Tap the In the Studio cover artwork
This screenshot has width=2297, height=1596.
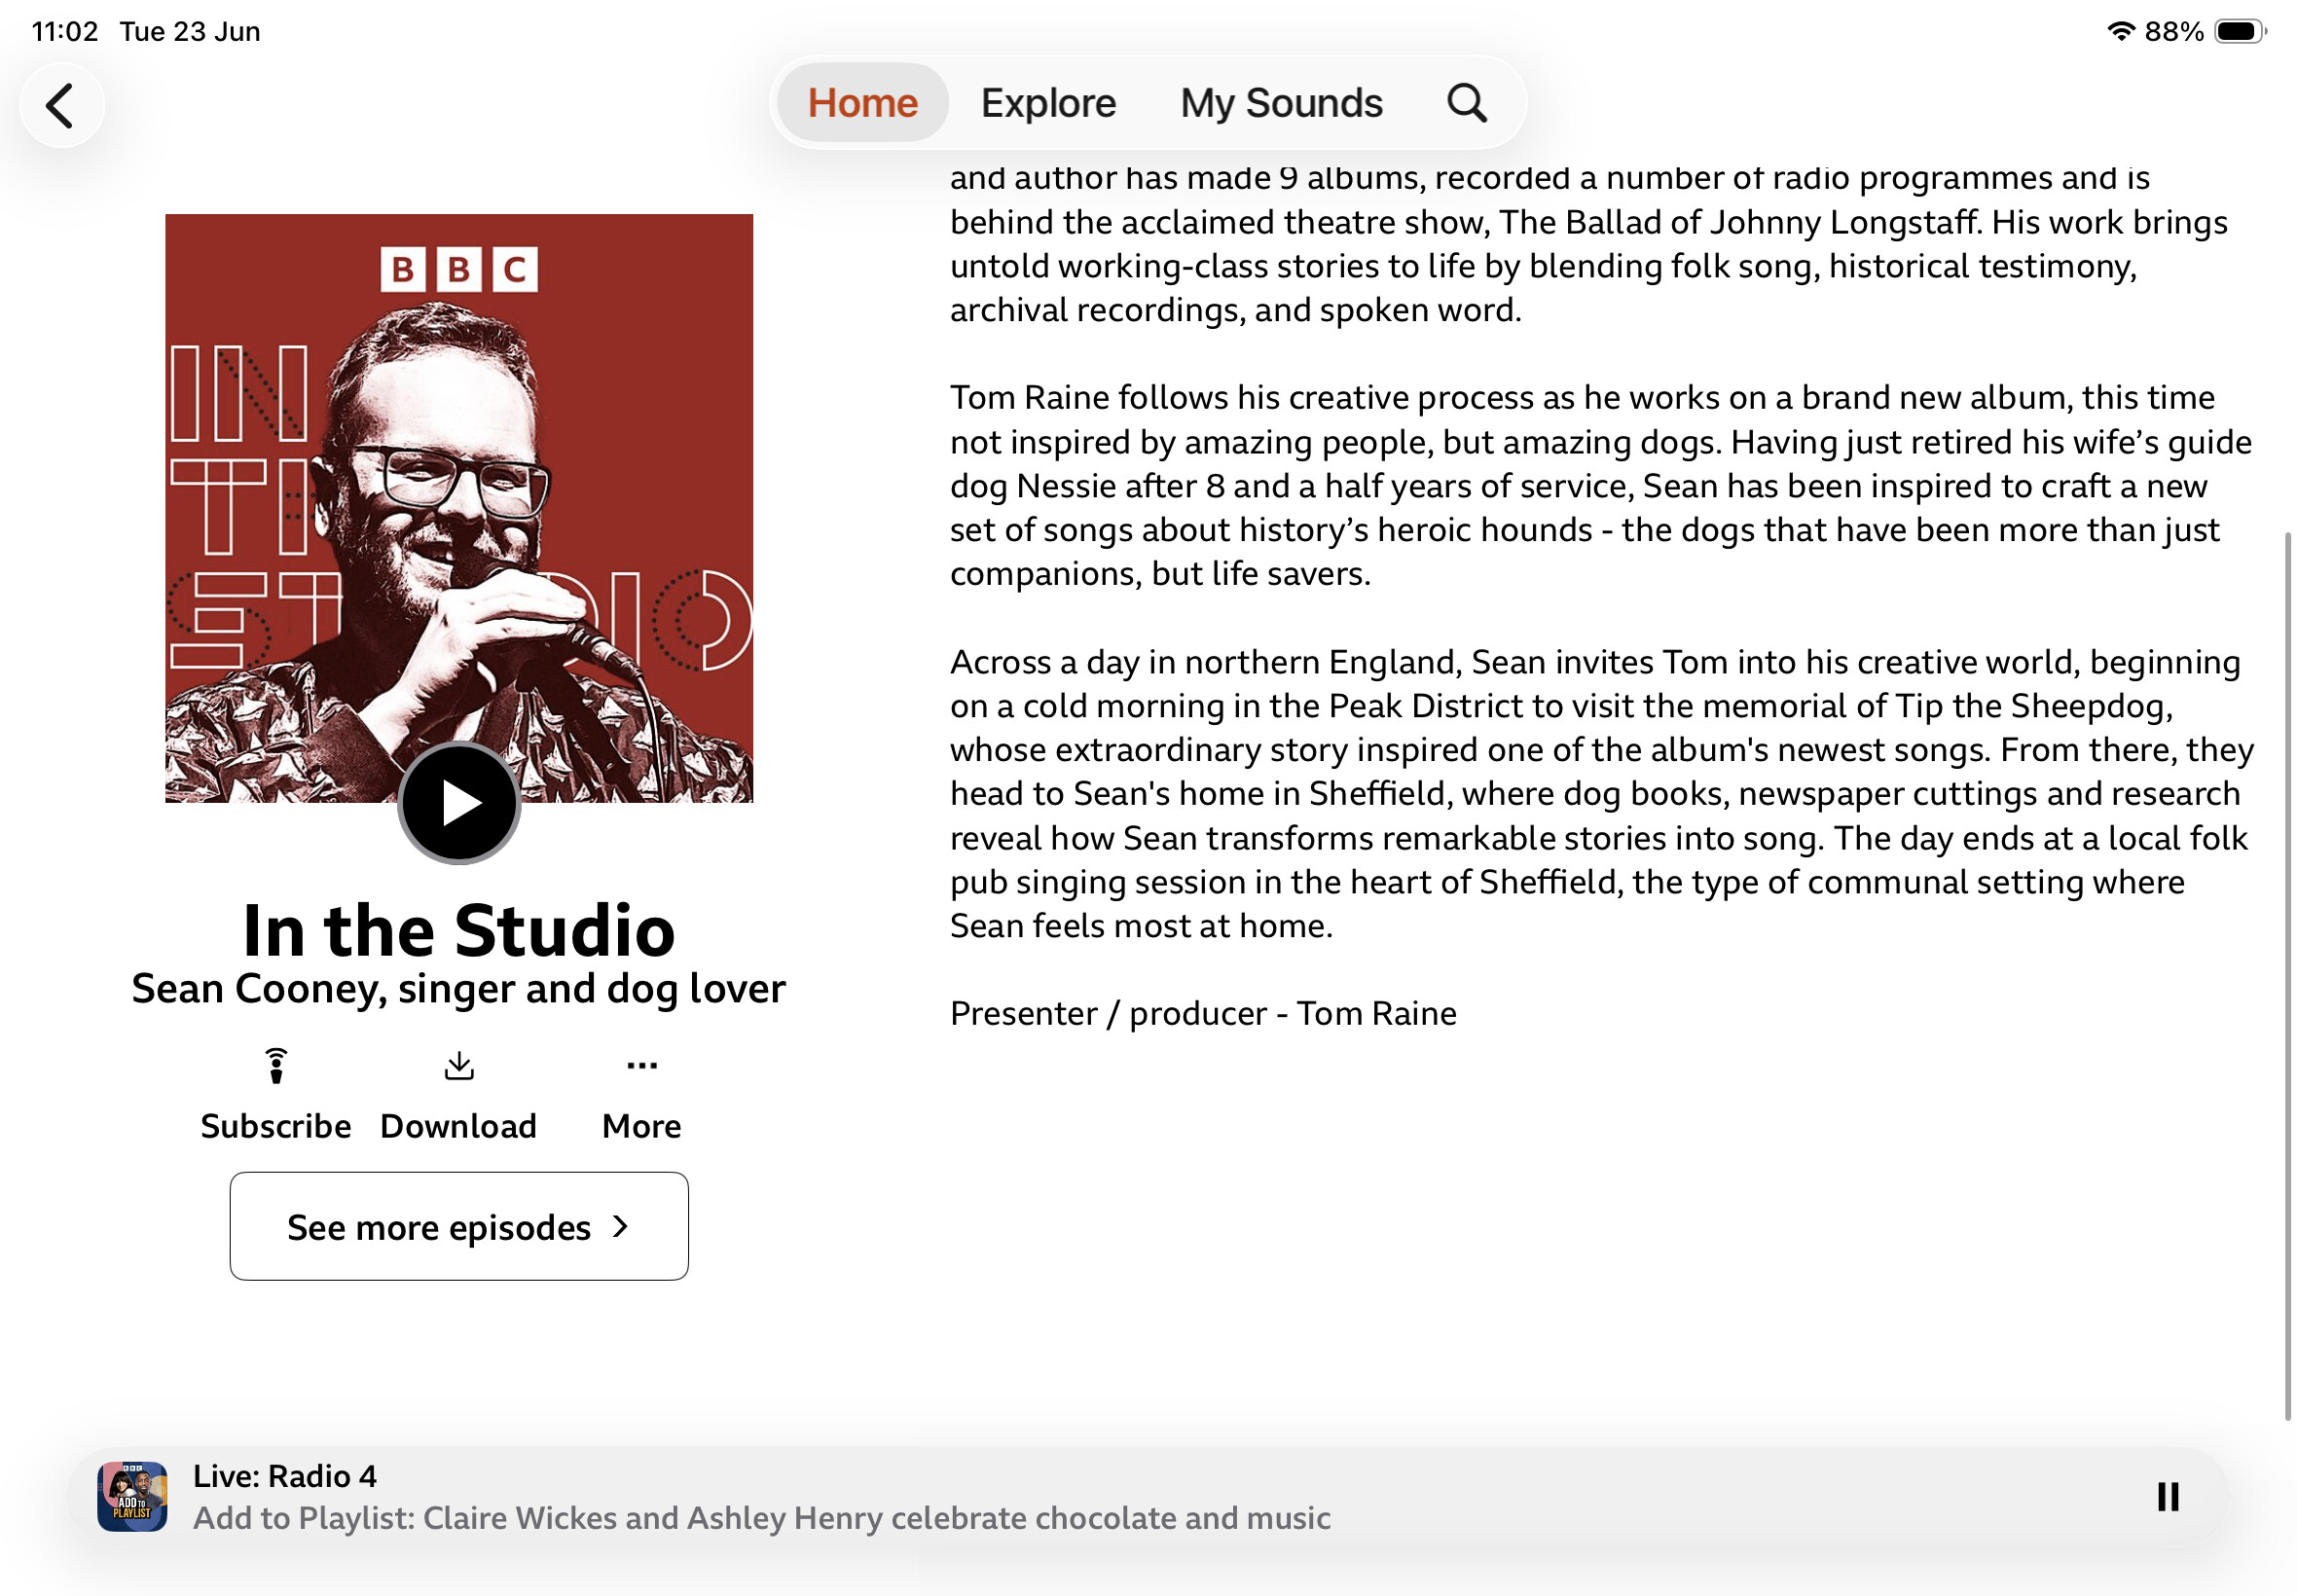coord(459,507)
